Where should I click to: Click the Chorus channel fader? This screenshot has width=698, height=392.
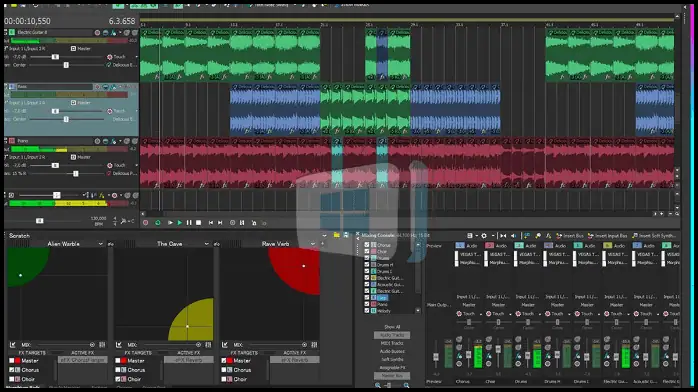(468, 355)
